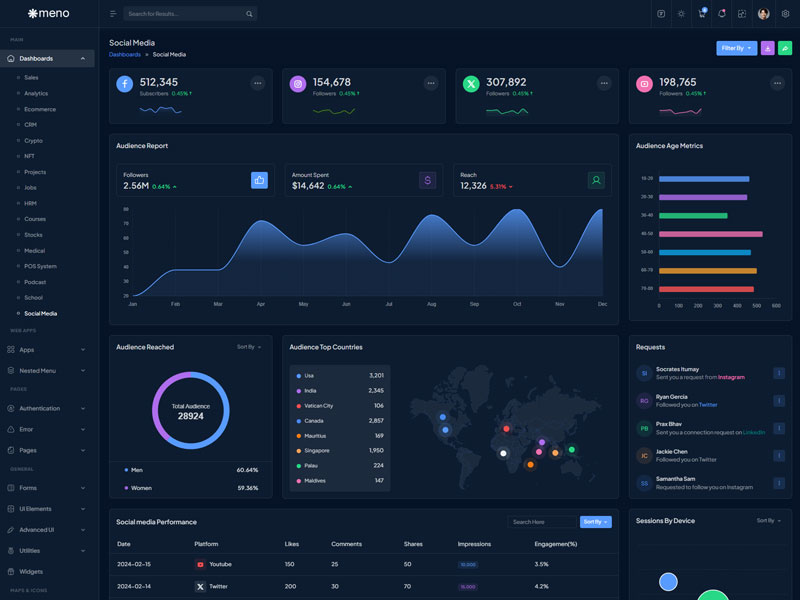800x600 pixels.
Task: Open the settings gear in top bar
Action: pos(785,14)
